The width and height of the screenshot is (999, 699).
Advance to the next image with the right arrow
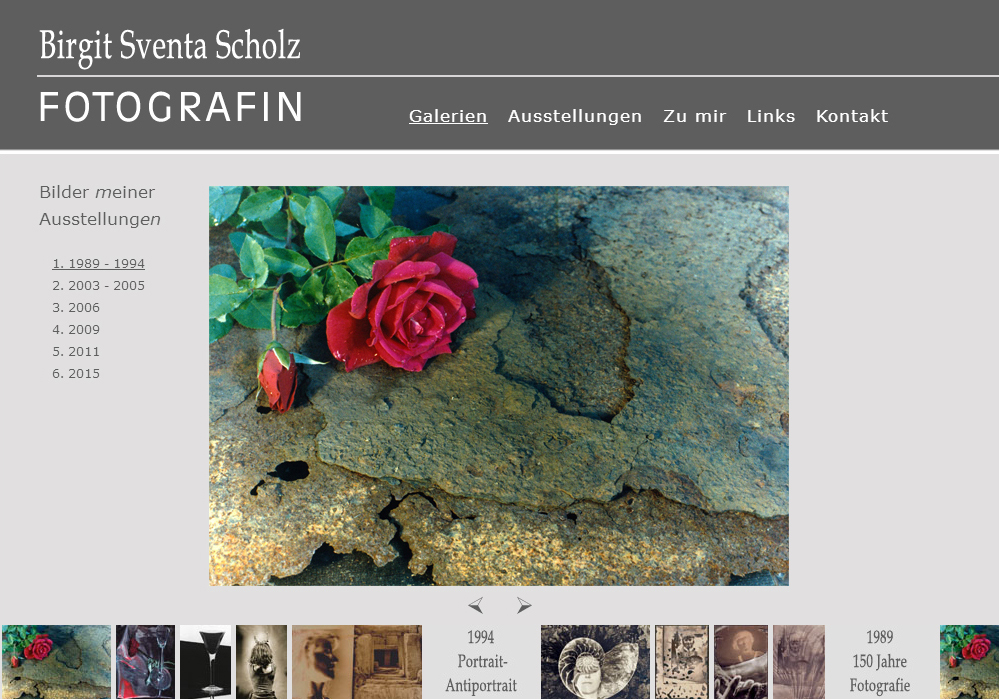click(524, 605)
